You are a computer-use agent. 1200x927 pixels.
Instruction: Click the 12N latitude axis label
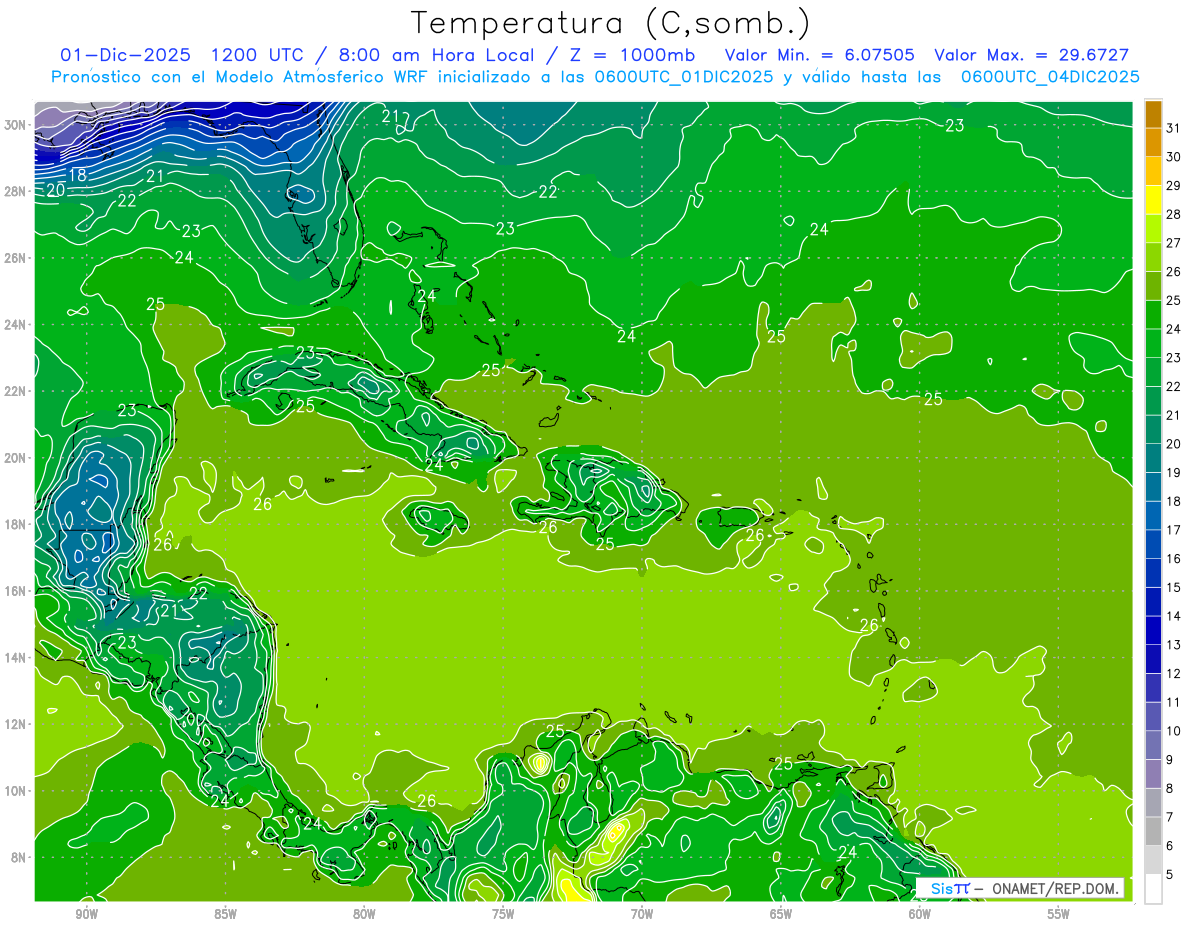(17, 724)
